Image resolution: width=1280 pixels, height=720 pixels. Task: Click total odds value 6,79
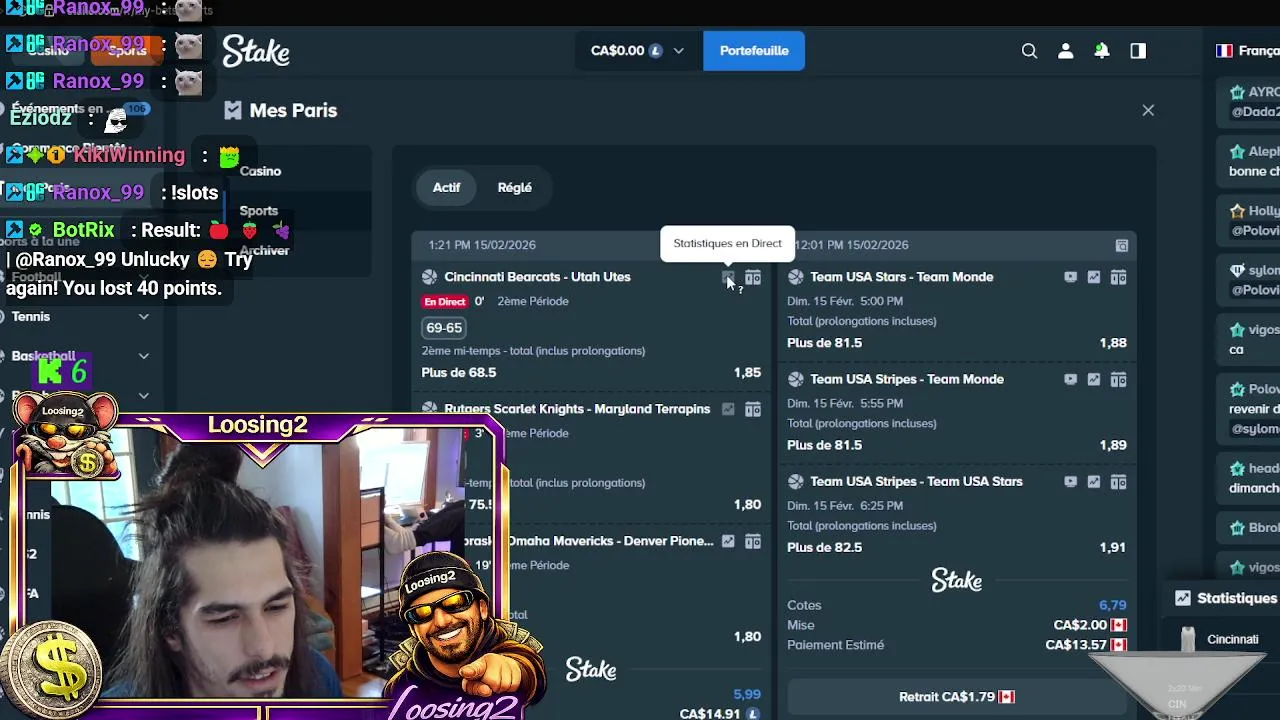click(x=1113, y=605)
